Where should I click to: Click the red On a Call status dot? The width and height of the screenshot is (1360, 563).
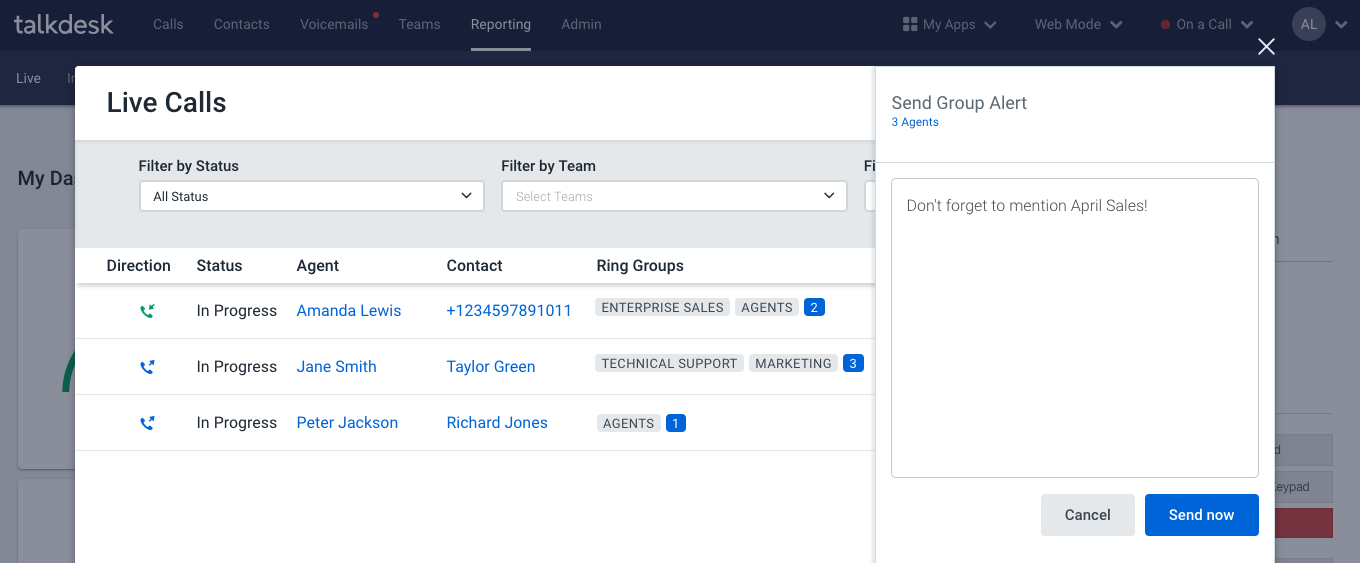coord(1165,25)
